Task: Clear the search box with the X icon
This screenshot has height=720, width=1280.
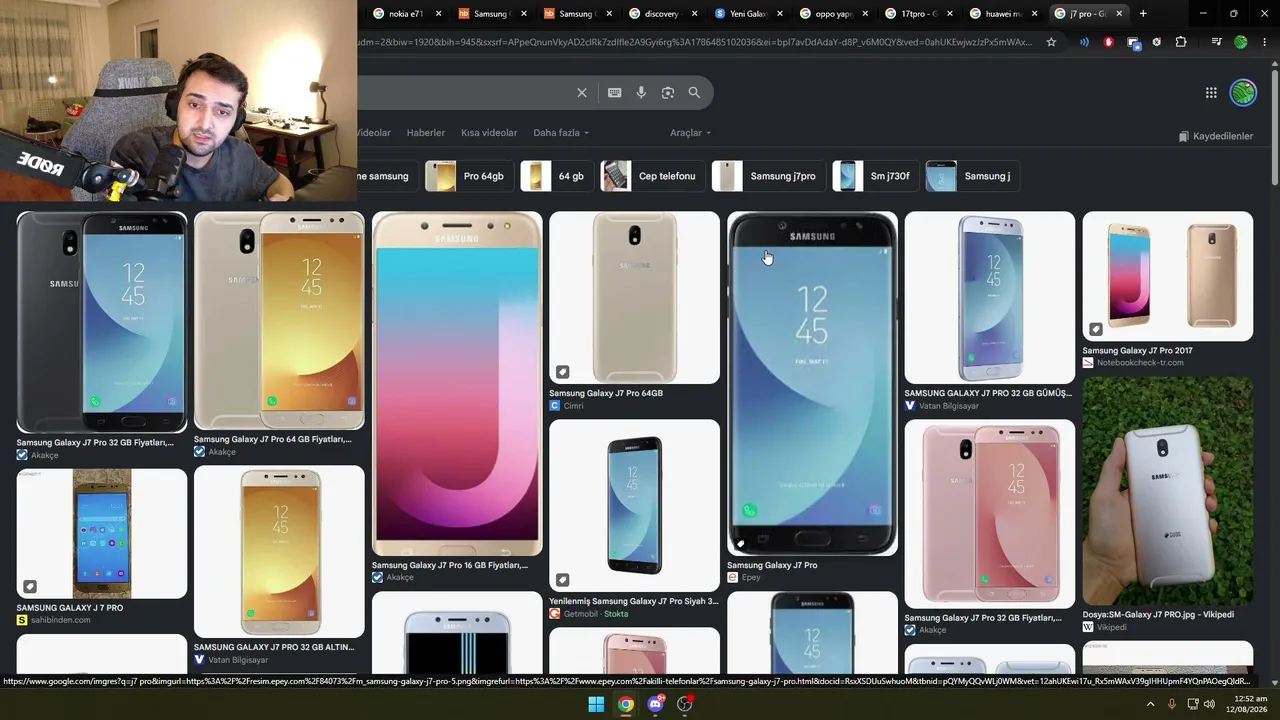Action: click(582, 93)
